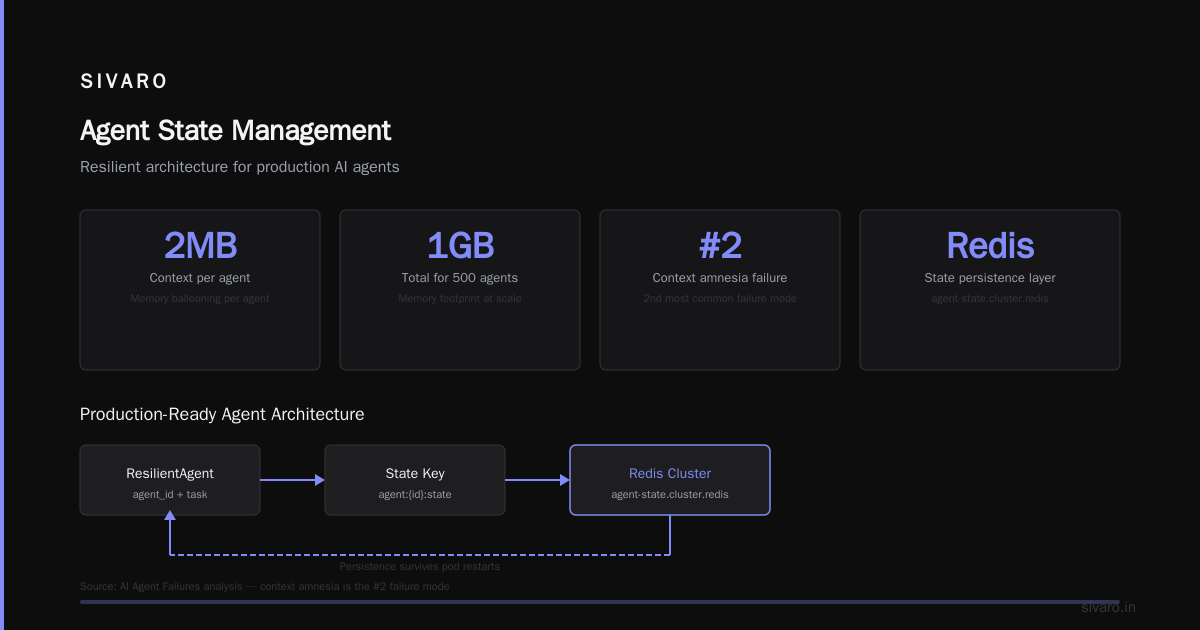Click the 'State persistence layer' label
This screenshot has width=1200, height=630.
(990, 278)
